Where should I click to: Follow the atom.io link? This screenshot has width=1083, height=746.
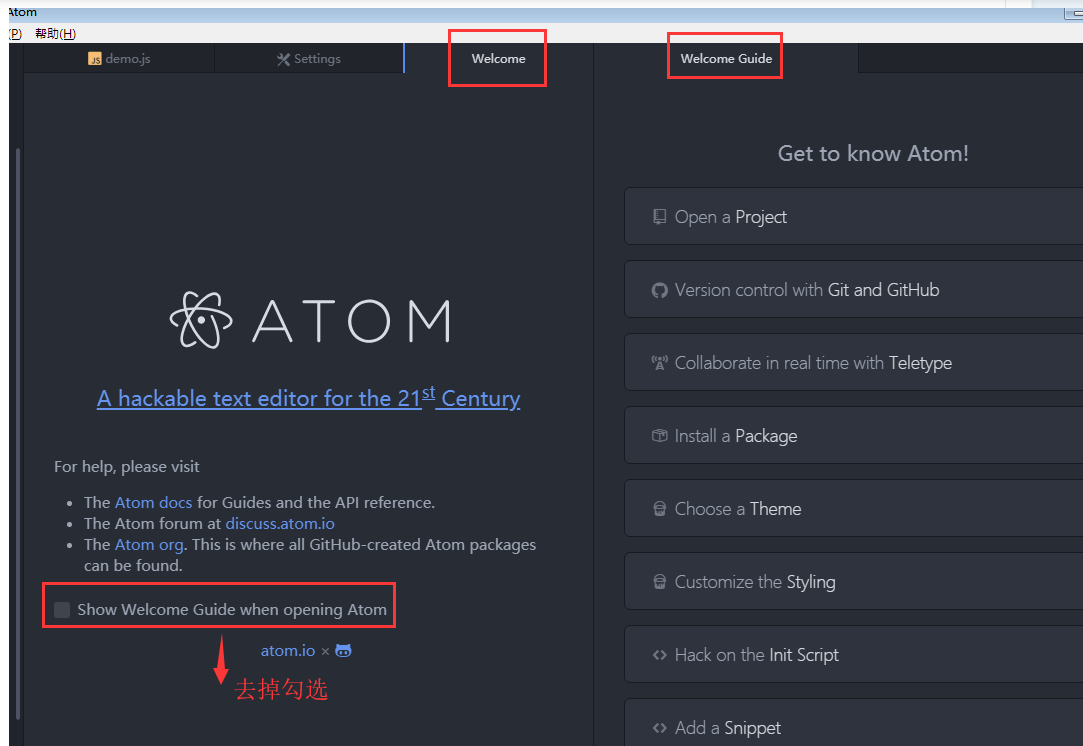point(287,651)
